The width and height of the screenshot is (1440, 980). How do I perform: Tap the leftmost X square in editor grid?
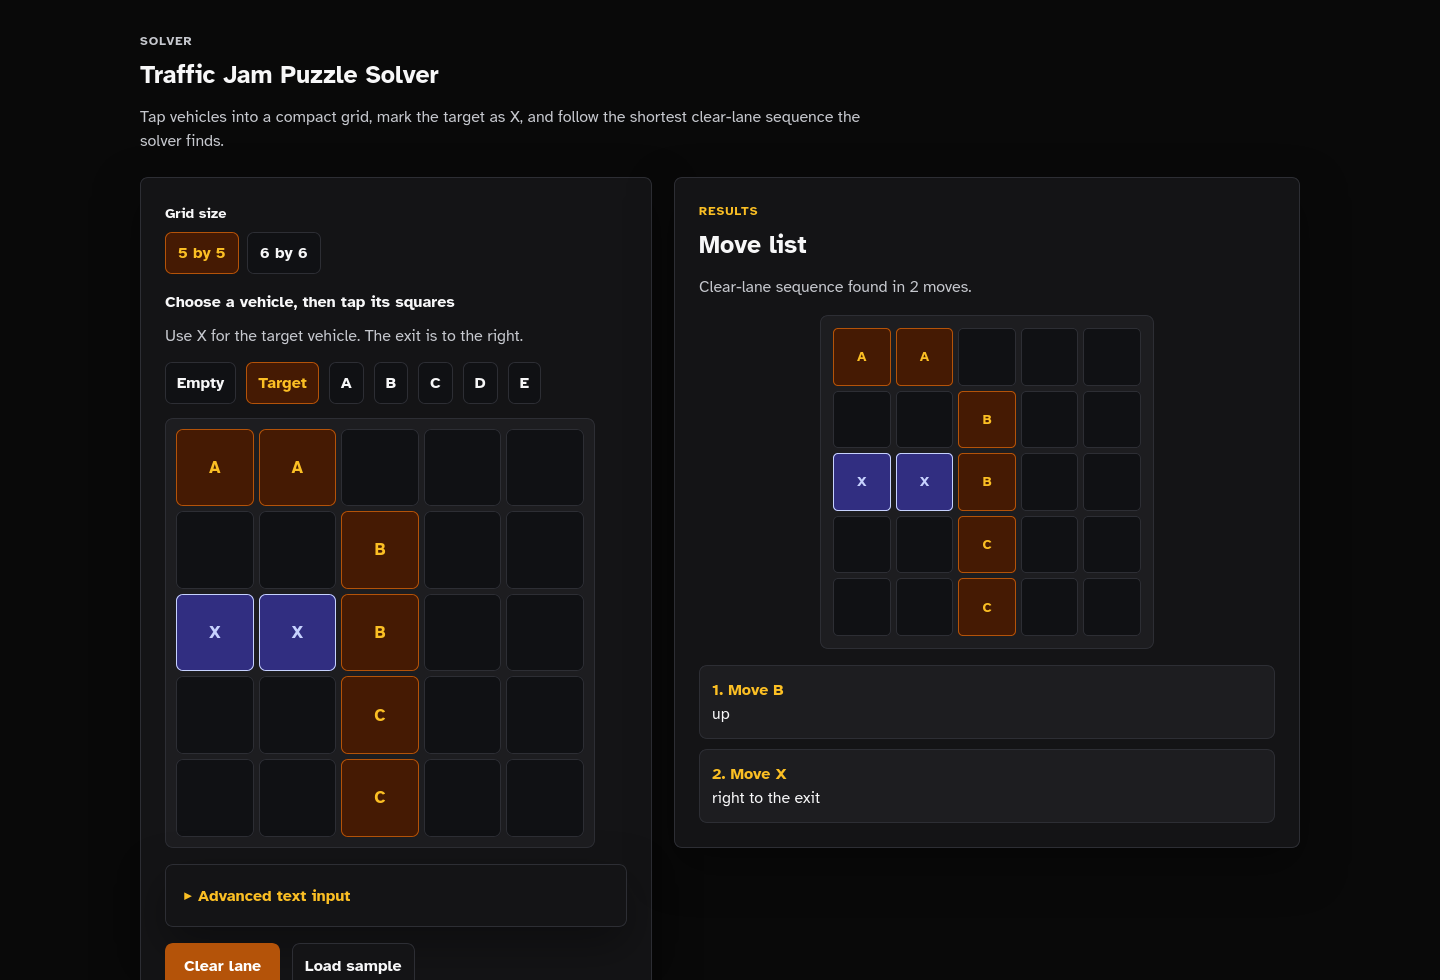pos(215,632)
